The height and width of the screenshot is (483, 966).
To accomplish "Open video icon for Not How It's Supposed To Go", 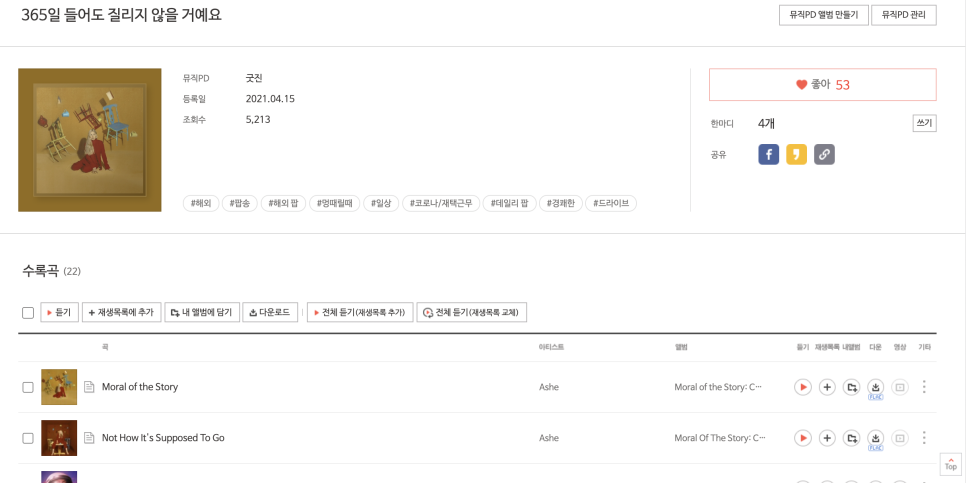I will [x=900, y=438].
